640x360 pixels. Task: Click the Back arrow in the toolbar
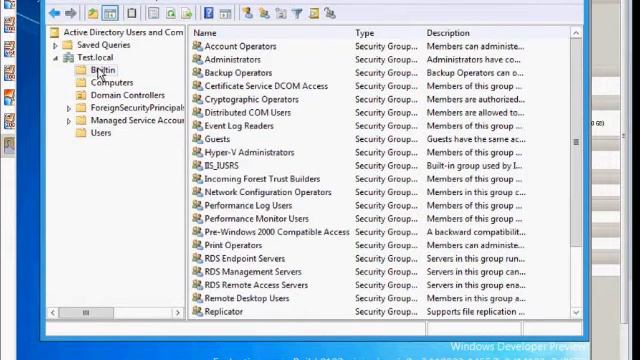(x=54, y=13)
